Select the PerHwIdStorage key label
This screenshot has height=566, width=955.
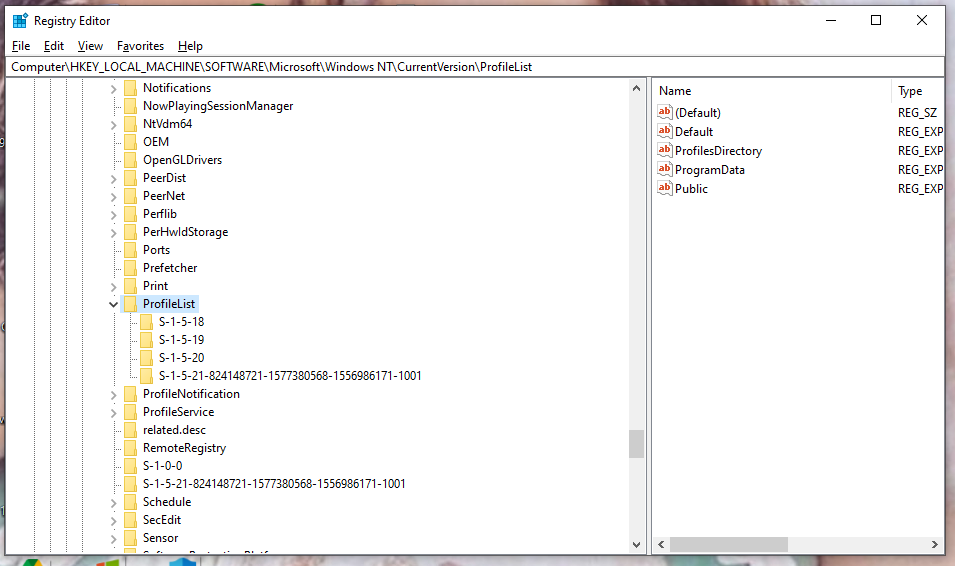pos(185,232)
